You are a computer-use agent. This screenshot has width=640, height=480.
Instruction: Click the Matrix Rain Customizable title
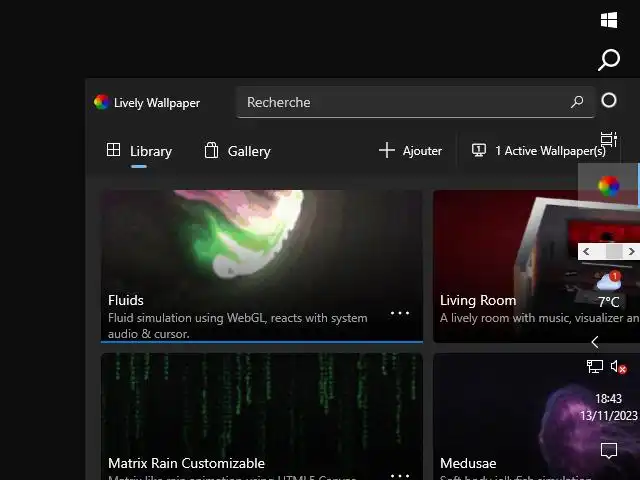187,463
